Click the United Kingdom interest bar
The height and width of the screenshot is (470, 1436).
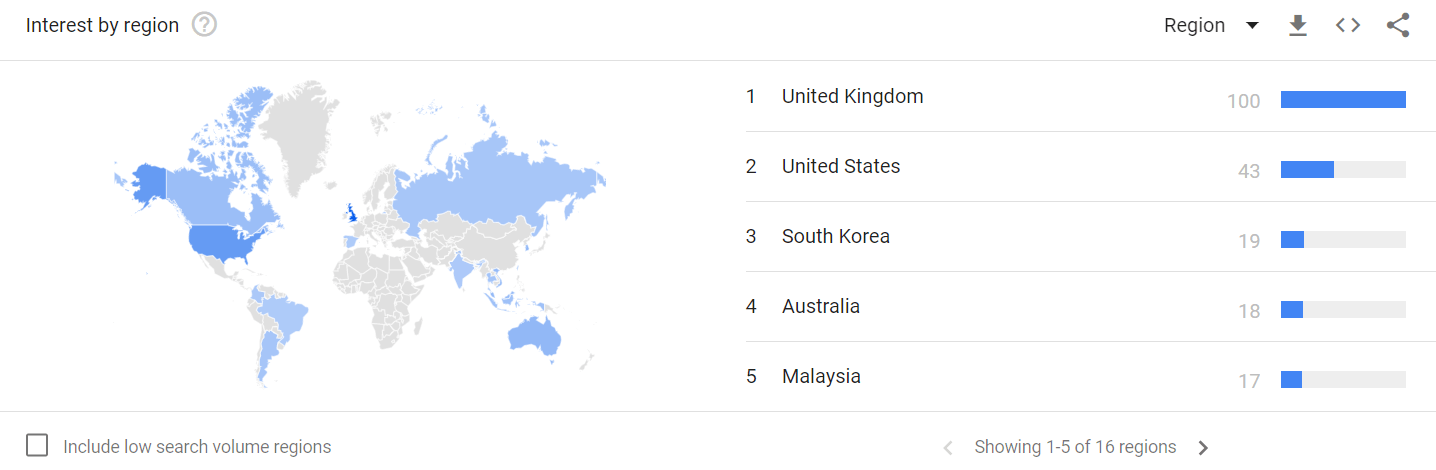[x=1343, y=100]
